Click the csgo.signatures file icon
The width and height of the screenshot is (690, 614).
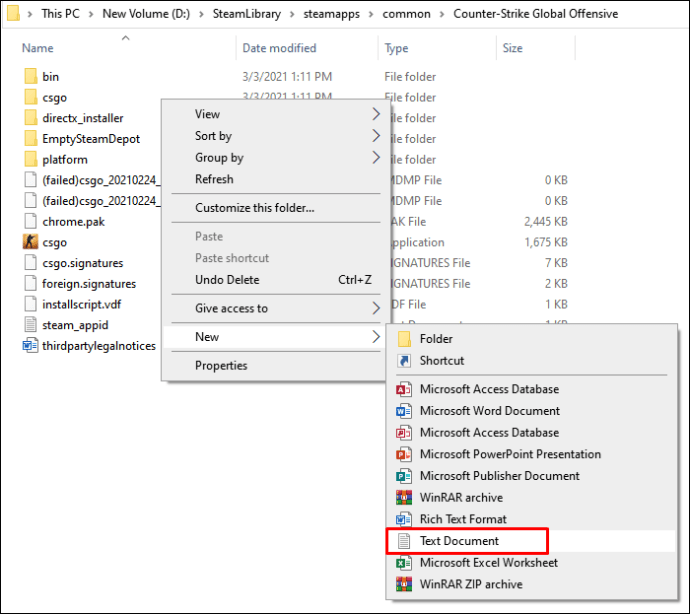30,262
